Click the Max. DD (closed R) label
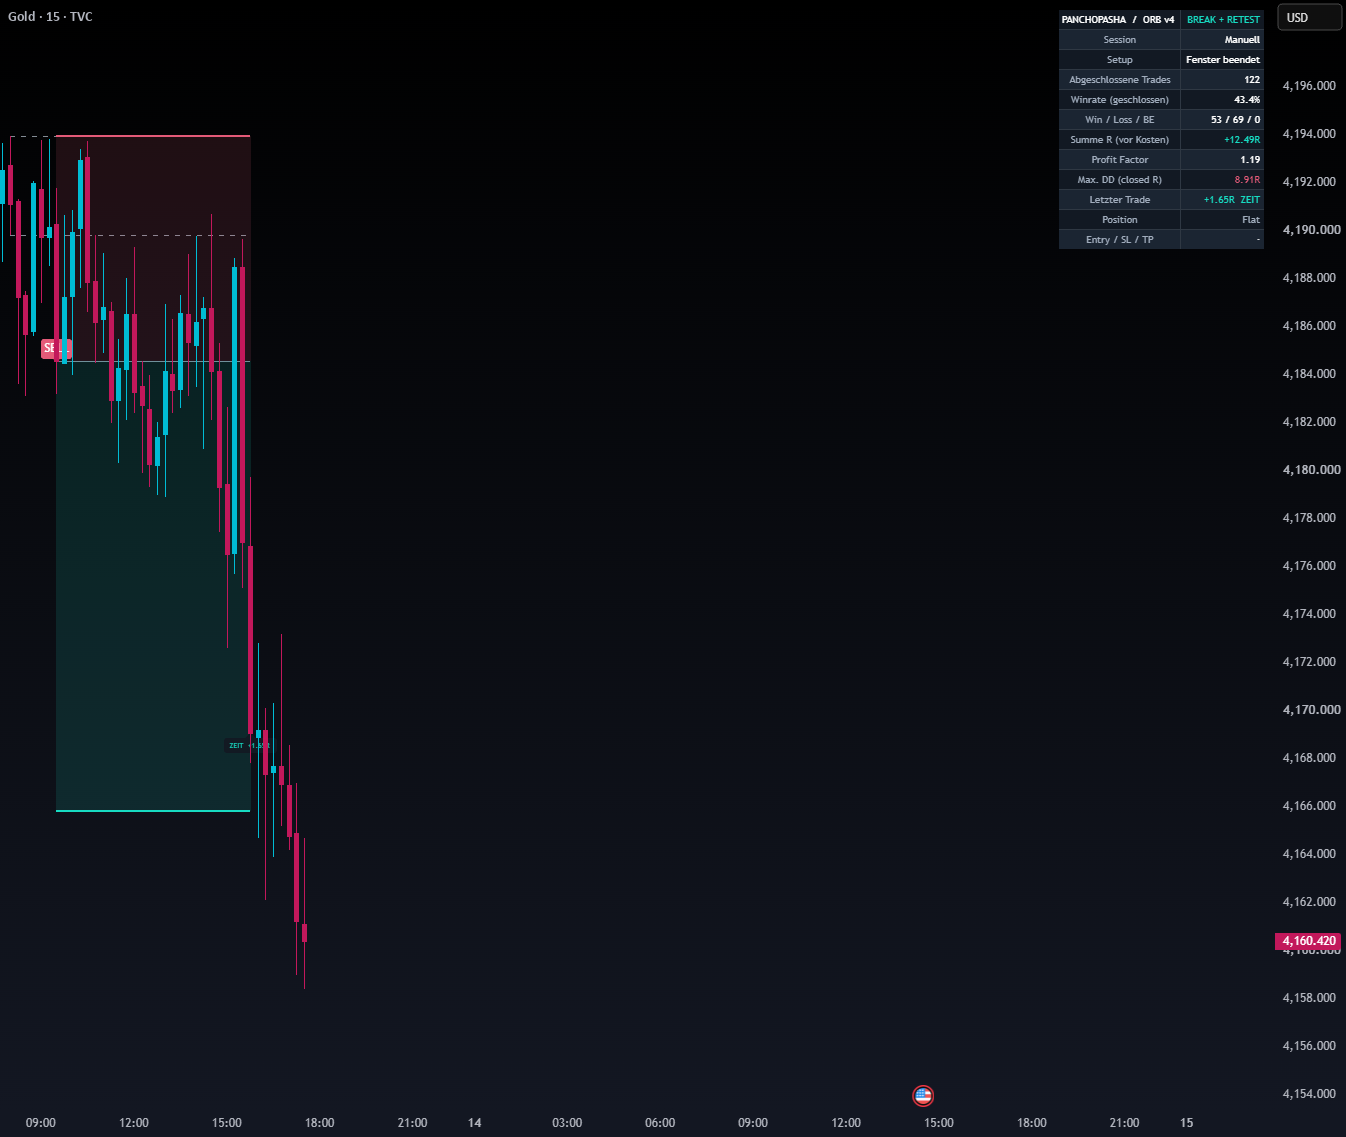Viewport: 1346px width, 1137px height. point(1119,180)
